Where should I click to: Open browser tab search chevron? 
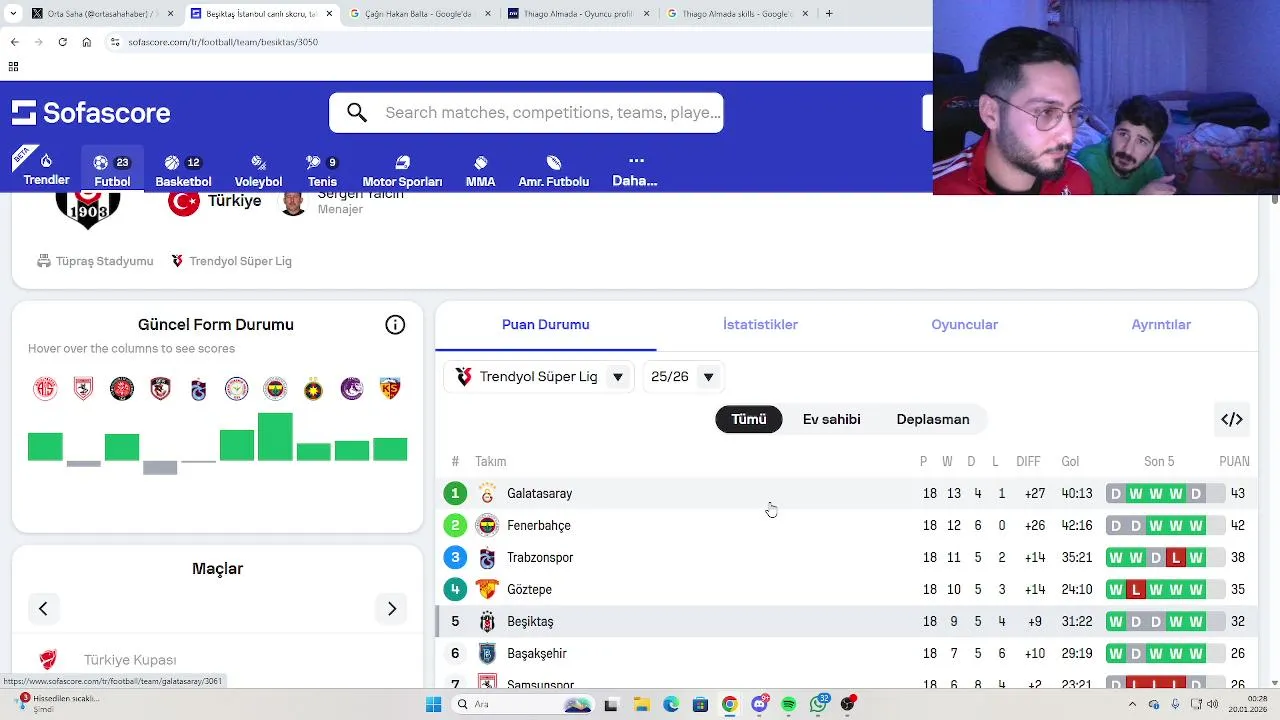coord(14,14)
